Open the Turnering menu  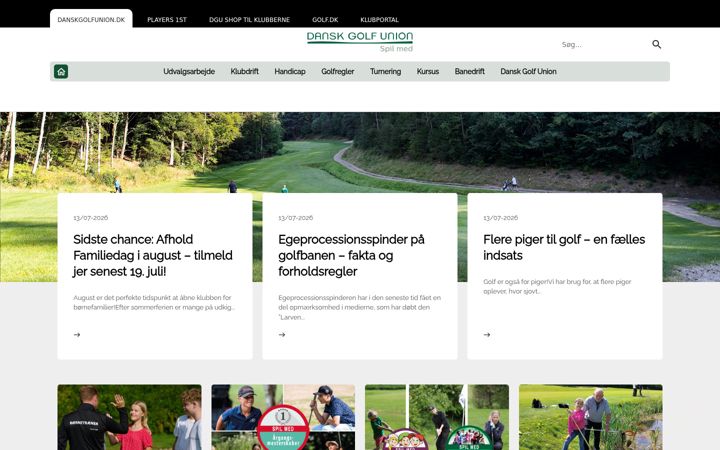[385, 72]
